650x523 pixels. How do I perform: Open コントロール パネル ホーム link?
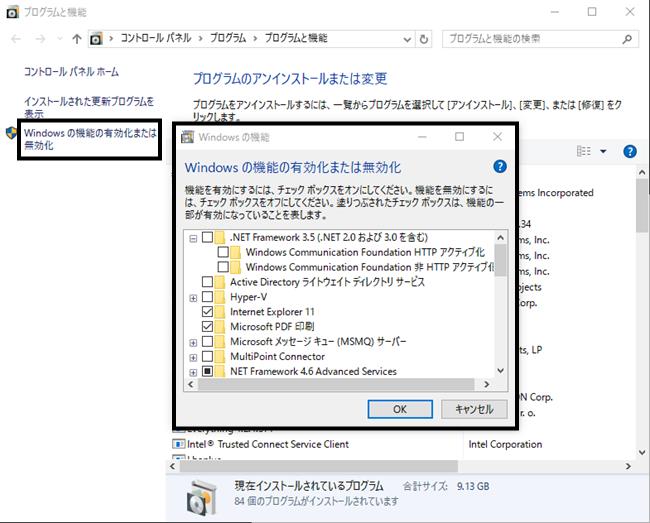coord(71,72)
